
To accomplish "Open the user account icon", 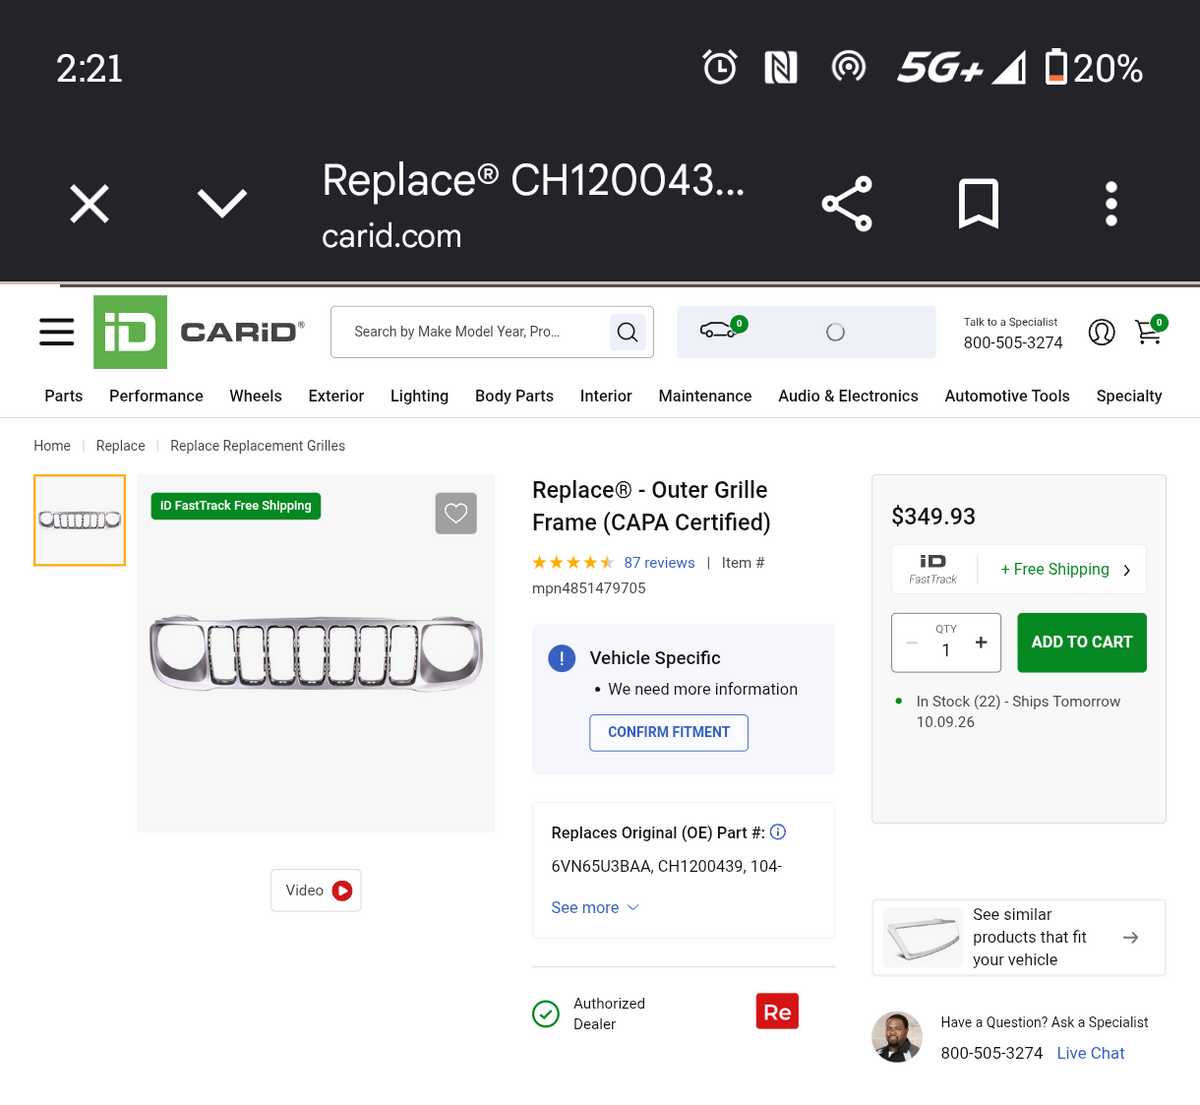I will tap(1101, 332).
